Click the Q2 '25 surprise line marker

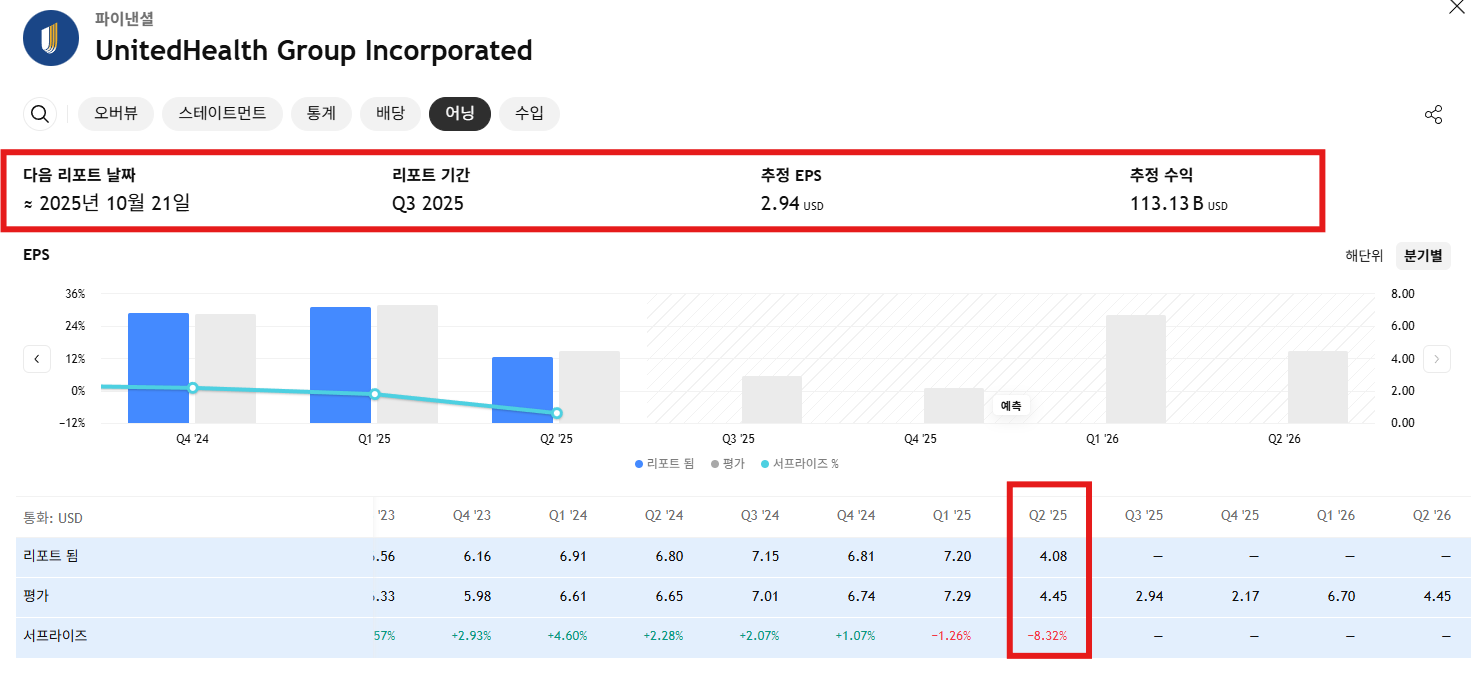pyautogui.click(x=557, y=413)
